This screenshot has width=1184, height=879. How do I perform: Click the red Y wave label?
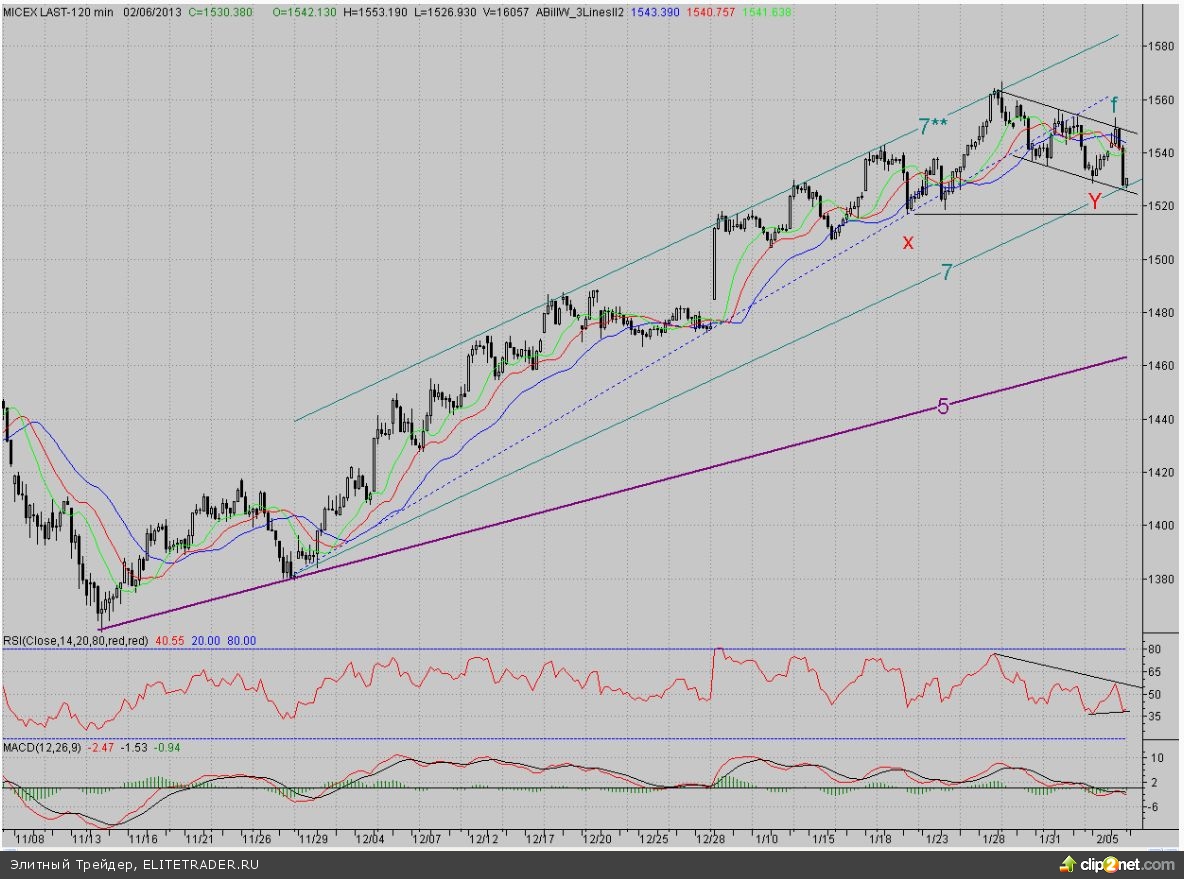1095,202
